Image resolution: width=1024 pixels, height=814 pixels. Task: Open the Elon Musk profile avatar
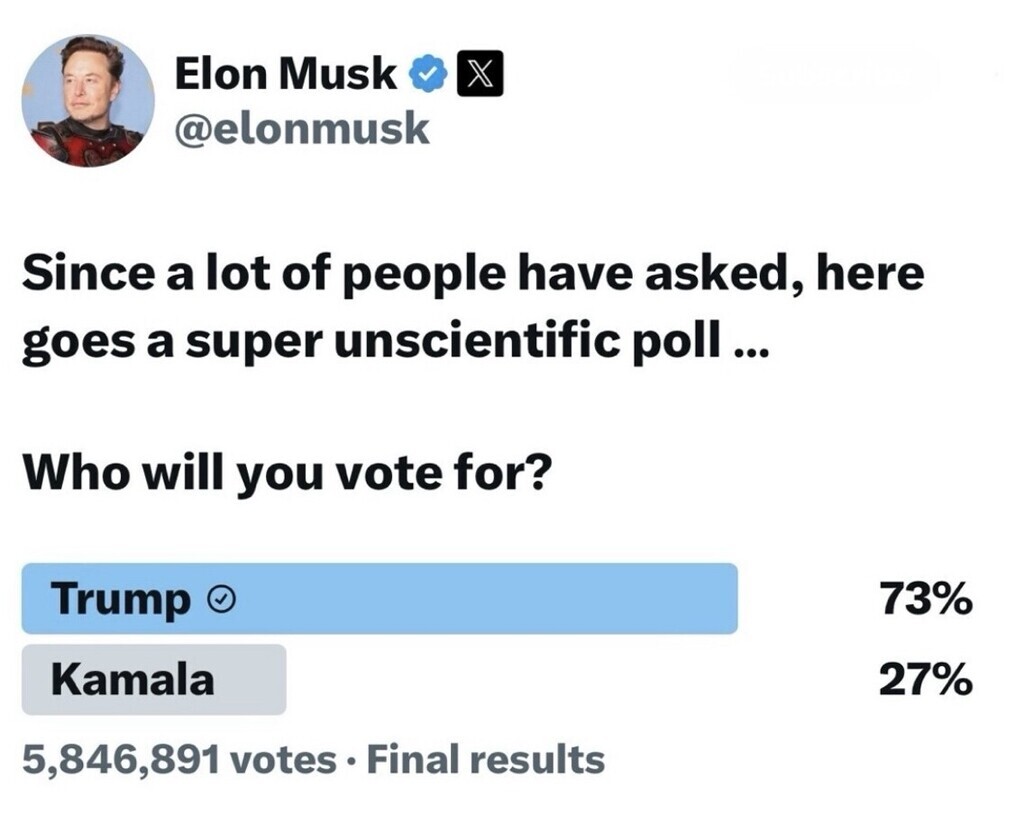88,100
